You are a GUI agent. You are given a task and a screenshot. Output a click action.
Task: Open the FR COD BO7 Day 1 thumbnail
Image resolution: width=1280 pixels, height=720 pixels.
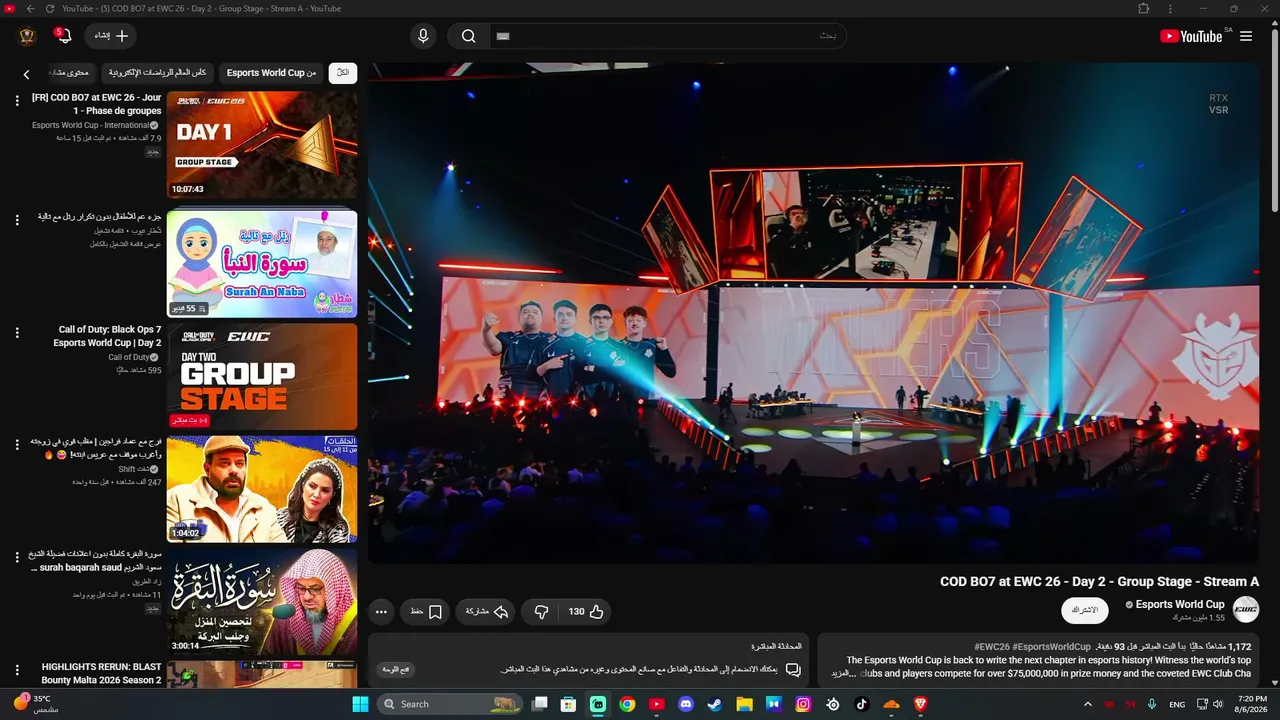[x=262, y=145]
